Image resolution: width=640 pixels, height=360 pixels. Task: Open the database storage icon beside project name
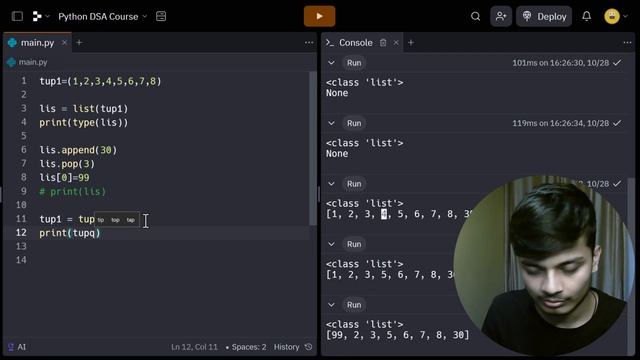(161, 16)
